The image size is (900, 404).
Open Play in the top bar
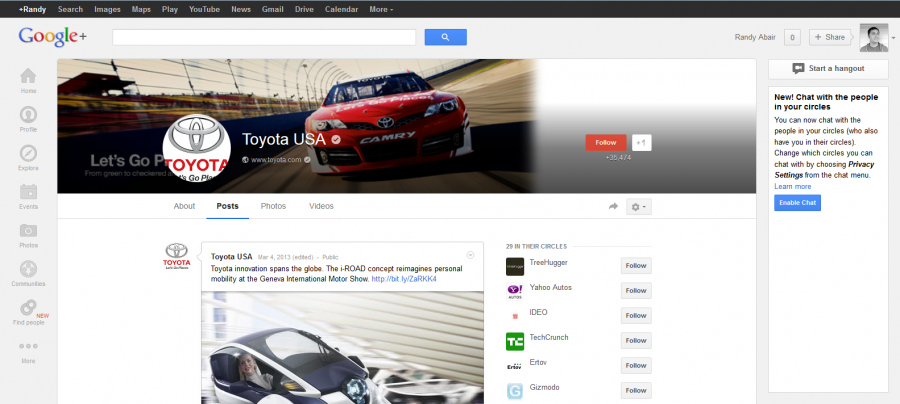tap(170, 9)
